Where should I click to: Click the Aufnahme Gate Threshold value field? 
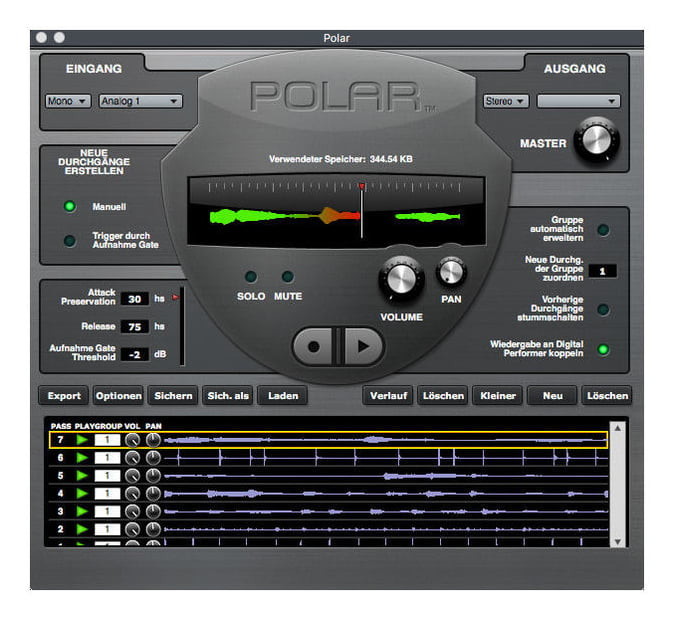click(x=135, y=354)
